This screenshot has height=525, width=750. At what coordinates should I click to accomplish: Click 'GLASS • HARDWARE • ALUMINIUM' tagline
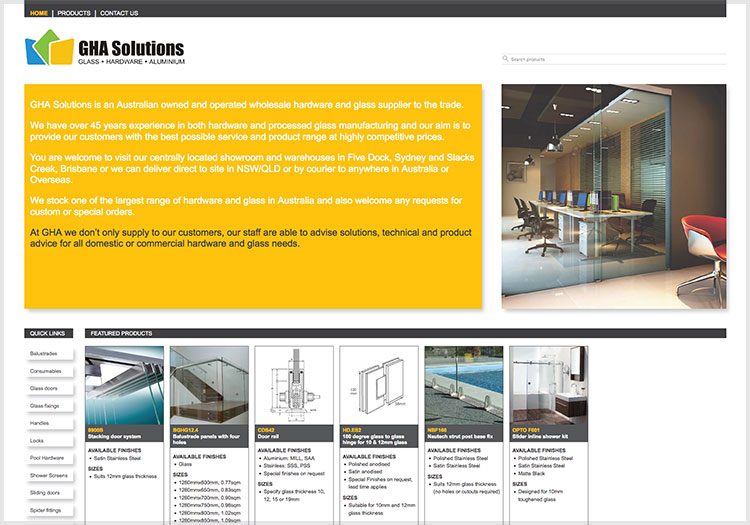point(132,62)
